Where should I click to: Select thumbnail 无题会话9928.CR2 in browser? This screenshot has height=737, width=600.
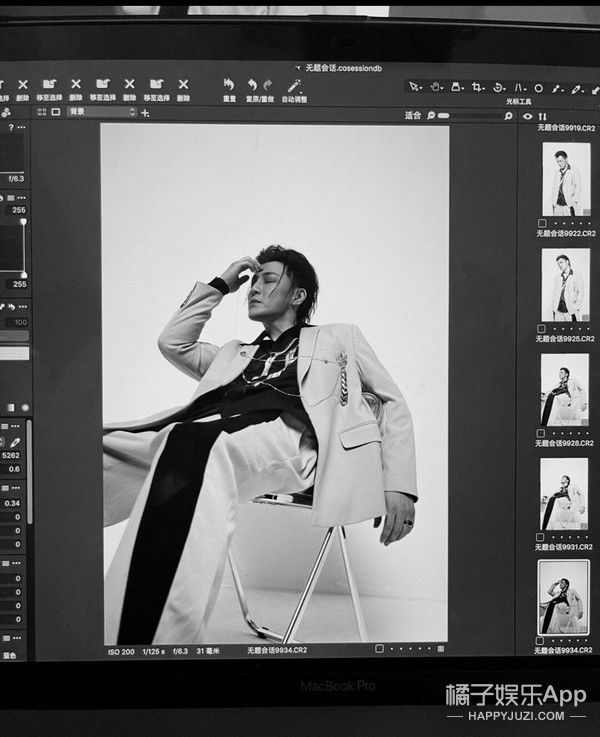[565, 390]
